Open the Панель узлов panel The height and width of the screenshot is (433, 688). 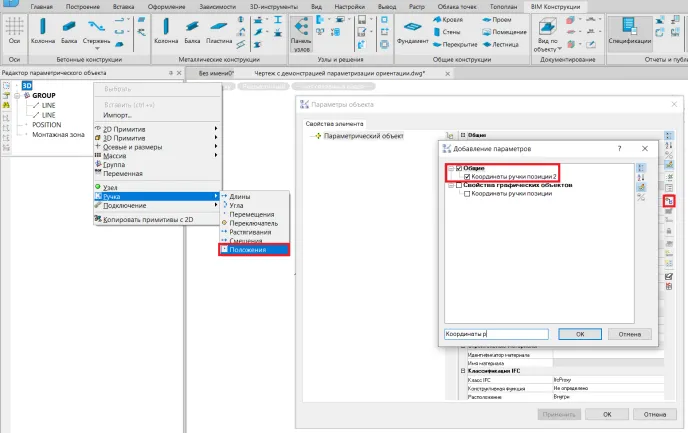tap(301, 32)
